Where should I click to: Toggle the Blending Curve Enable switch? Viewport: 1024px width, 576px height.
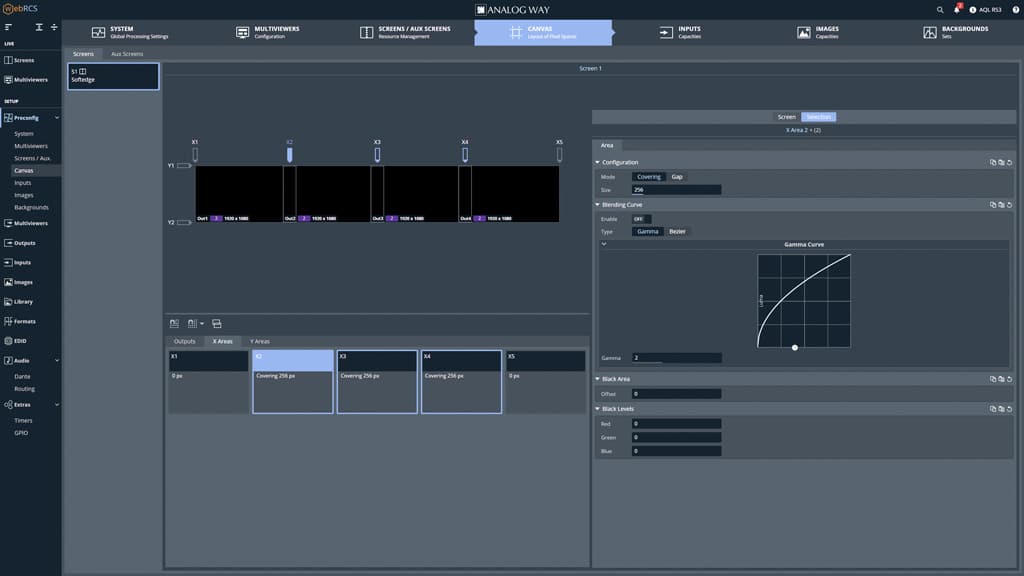click(x=641, y=218)
